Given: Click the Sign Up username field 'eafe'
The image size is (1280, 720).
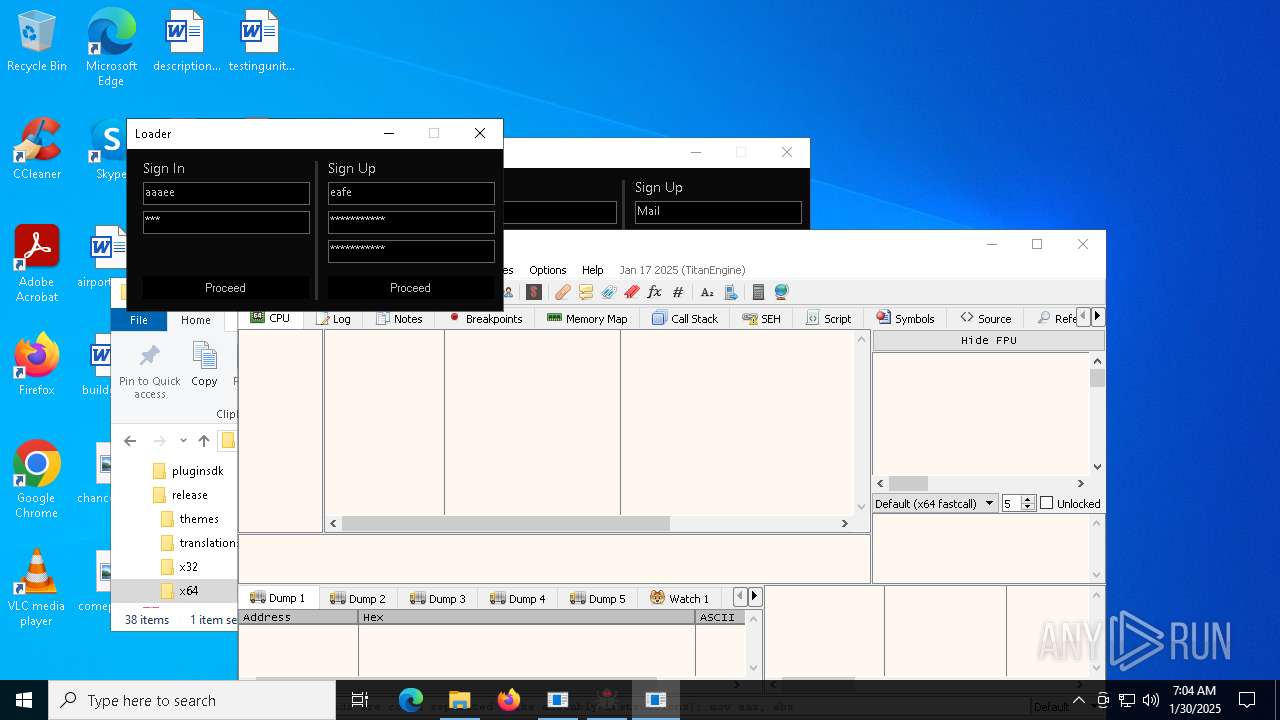Looking at the screenshot, I should pos(411,193).
